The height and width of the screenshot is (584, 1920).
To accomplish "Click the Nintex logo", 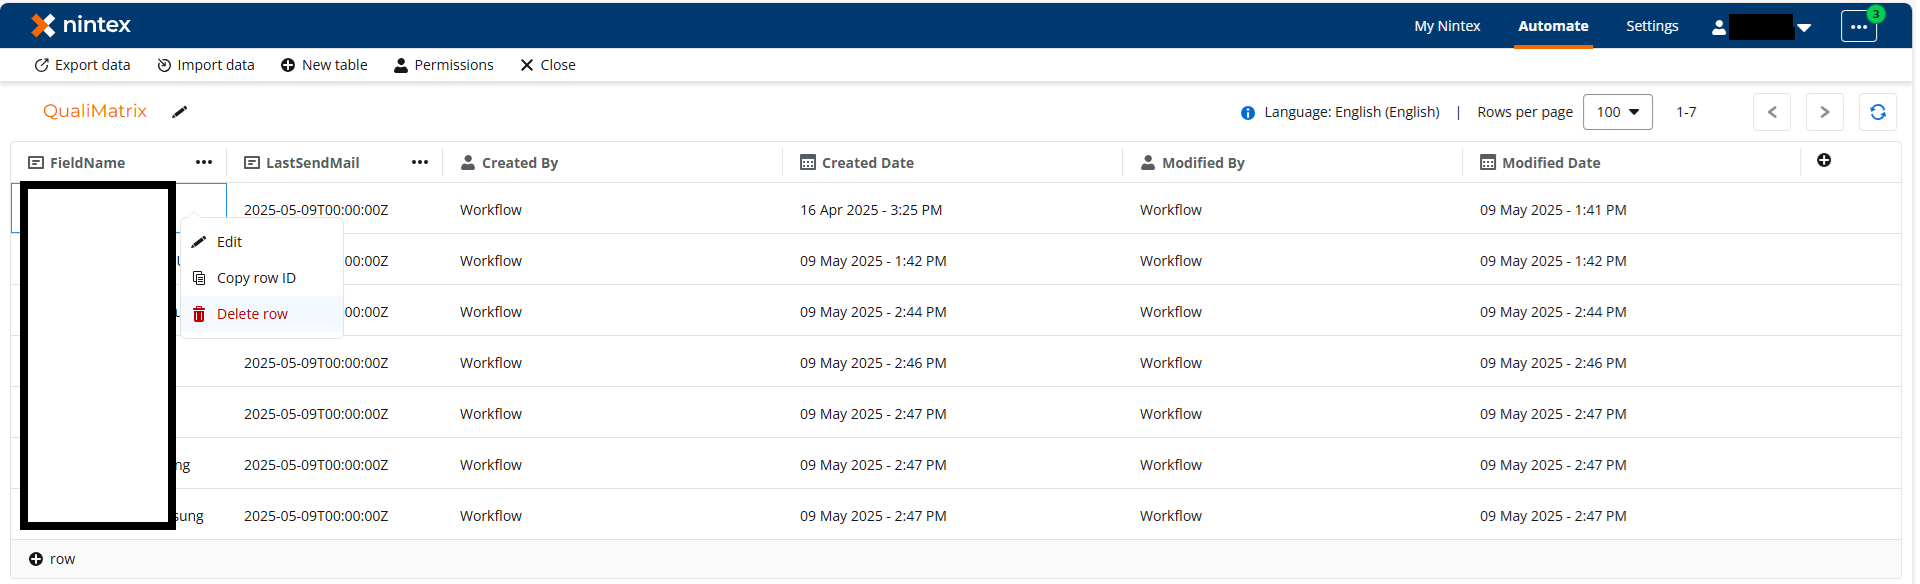I will 81,25.
